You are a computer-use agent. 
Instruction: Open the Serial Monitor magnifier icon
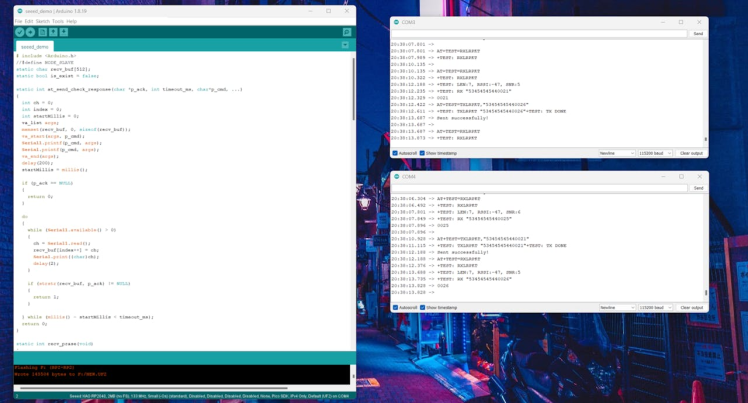click(346, 32)
